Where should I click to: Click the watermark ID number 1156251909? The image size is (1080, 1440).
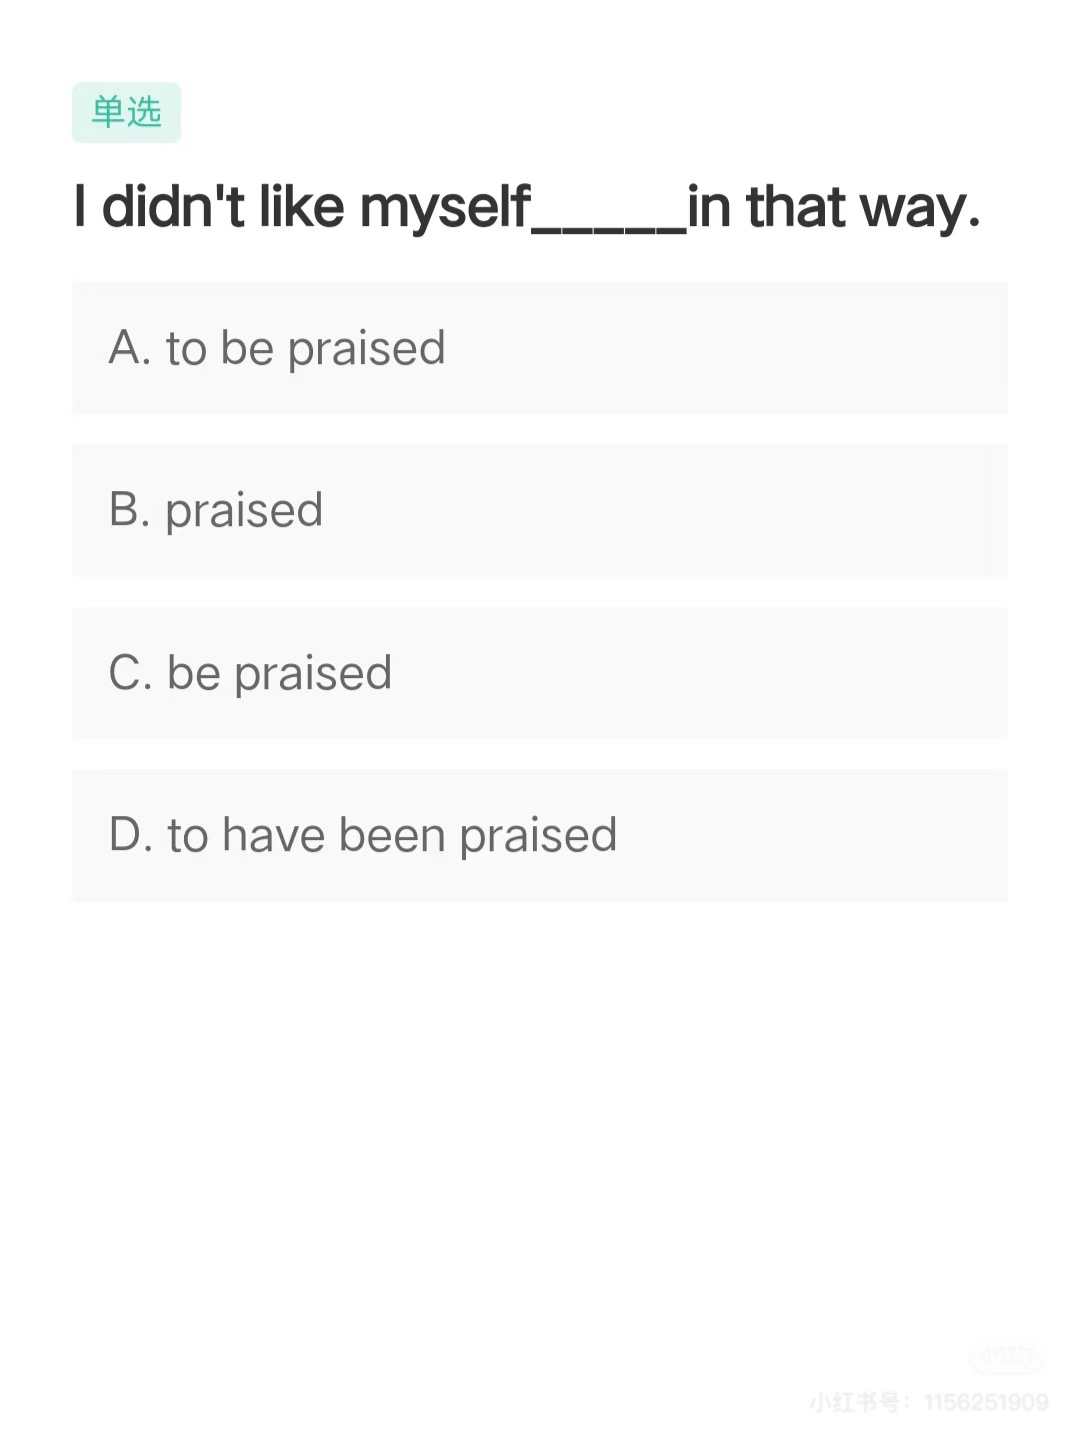point(985,1402)
